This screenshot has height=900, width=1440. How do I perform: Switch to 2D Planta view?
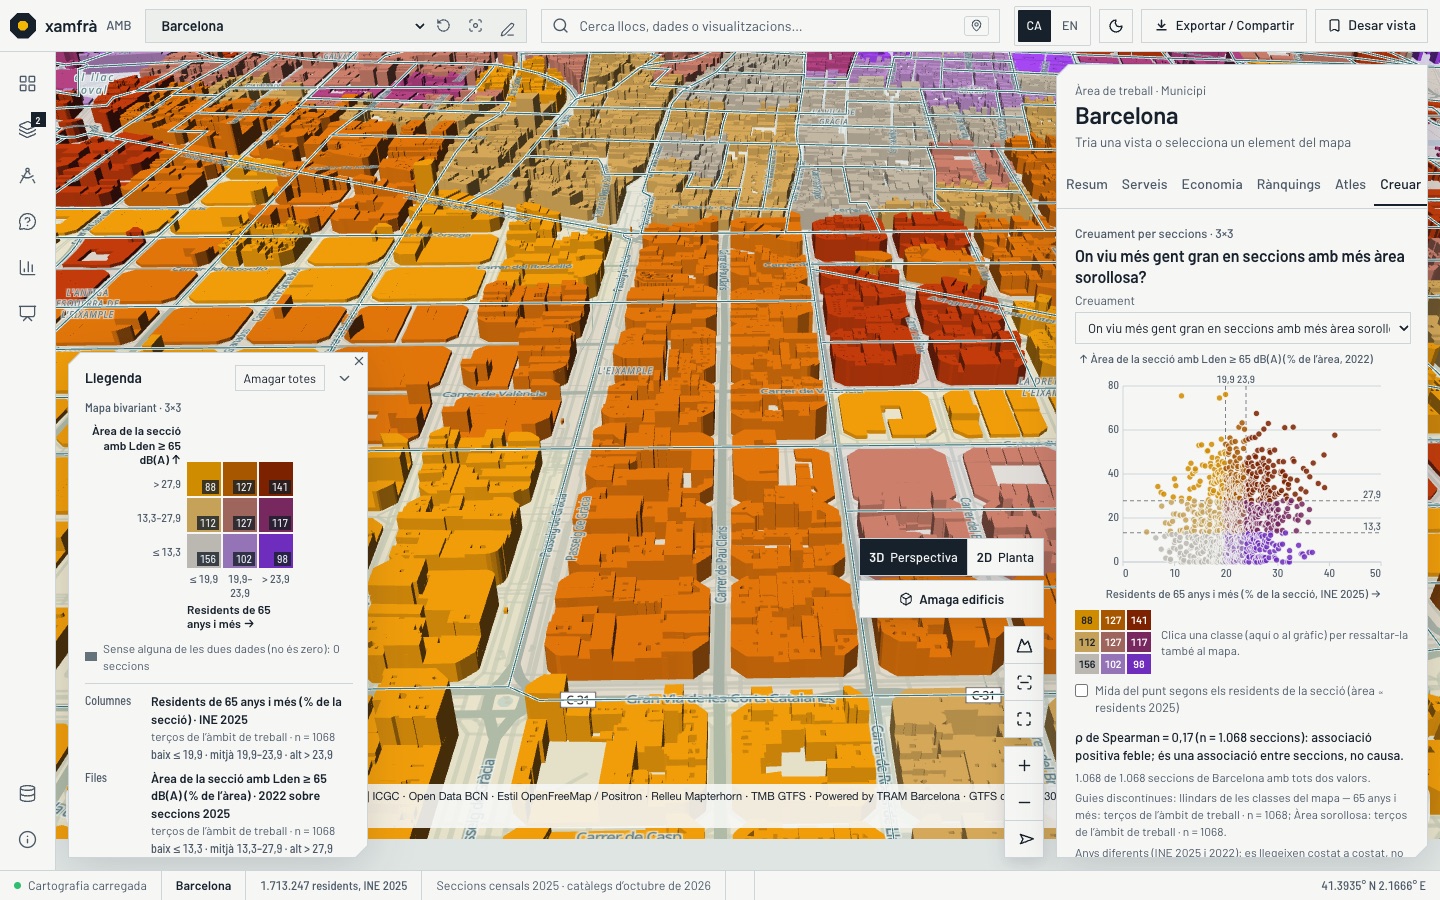coord(1005,558)
